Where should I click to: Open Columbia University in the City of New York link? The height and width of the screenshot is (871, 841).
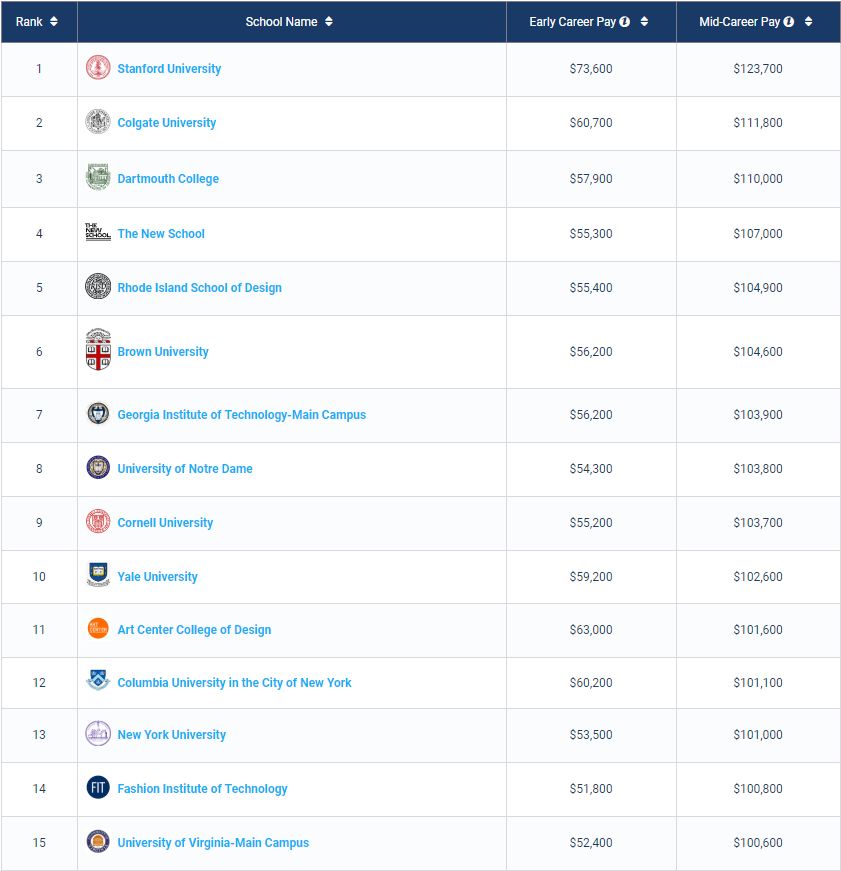point(234,683)
